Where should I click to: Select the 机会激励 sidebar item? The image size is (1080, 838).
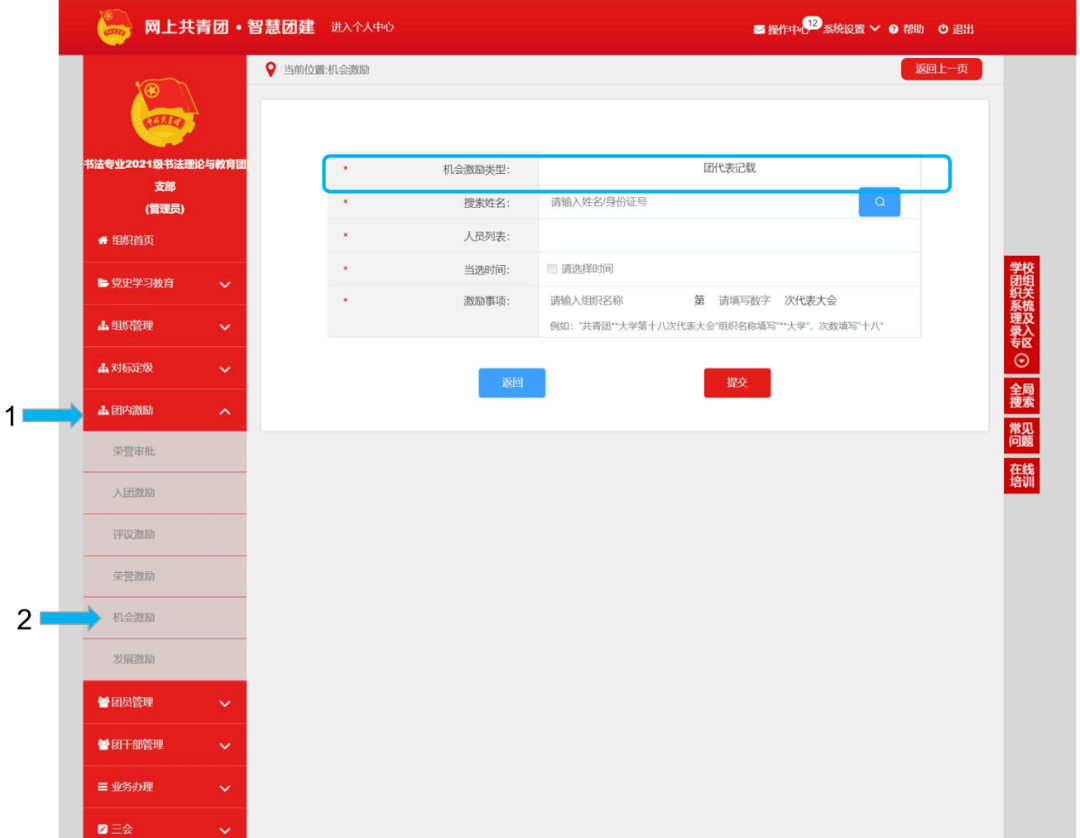point(135,617)
